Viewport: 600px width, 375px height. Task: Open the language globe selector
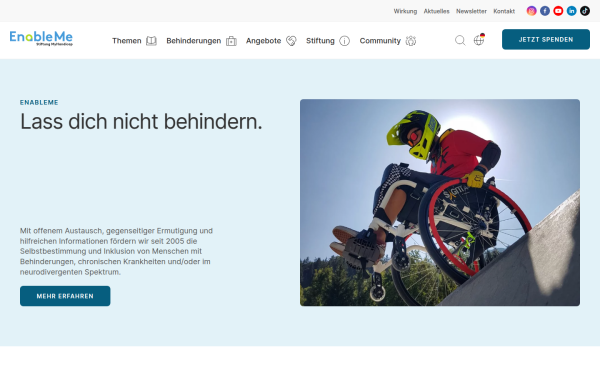[479, 39]
